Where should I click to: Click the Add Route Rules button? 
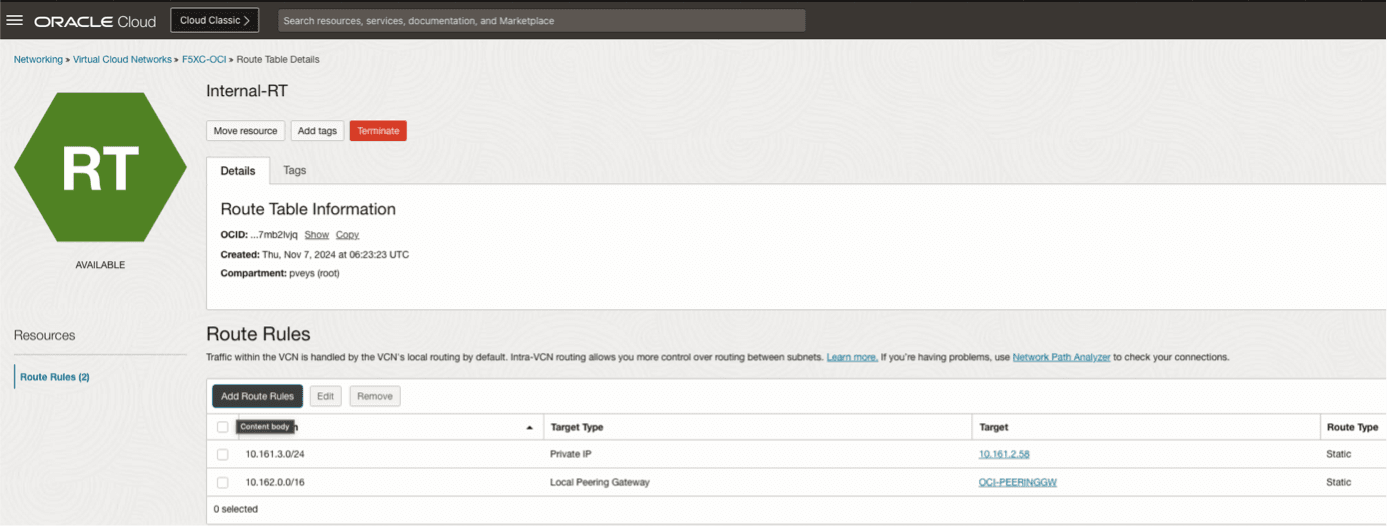[257, 396]
